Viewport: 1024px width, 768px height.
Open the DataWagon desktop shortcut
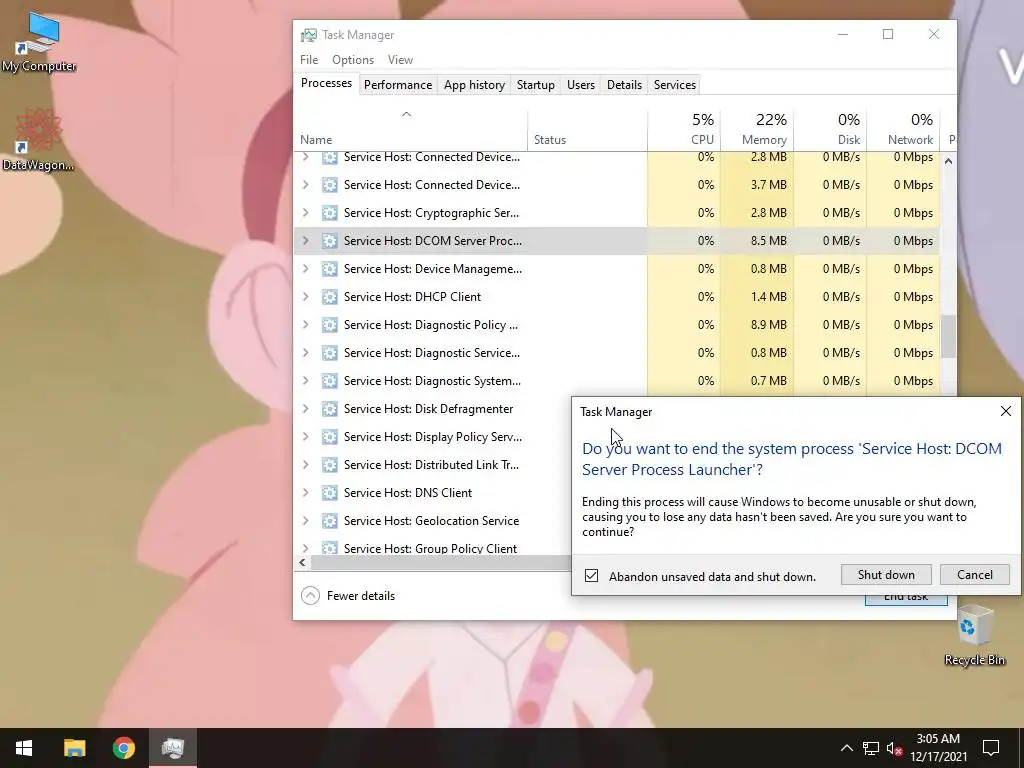pyautogui.click(x=38, y=140)
